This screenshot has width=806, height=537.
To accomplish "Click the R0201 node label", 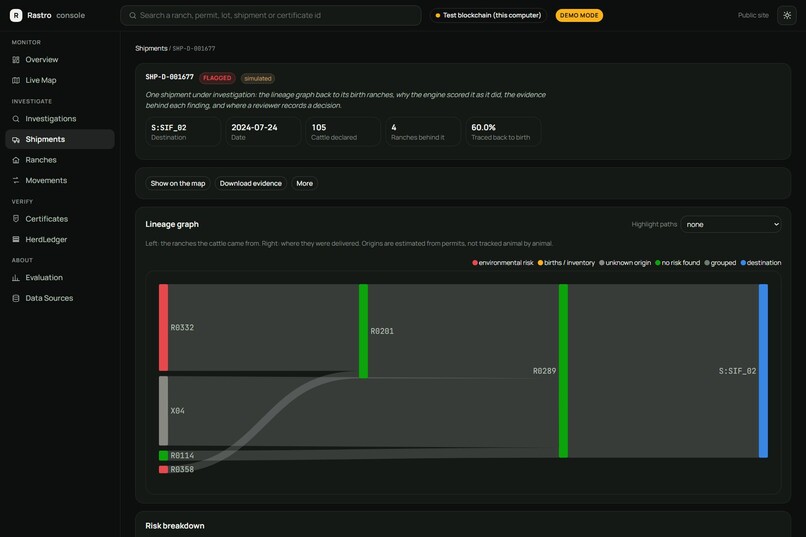I will [x=382, y=331].
